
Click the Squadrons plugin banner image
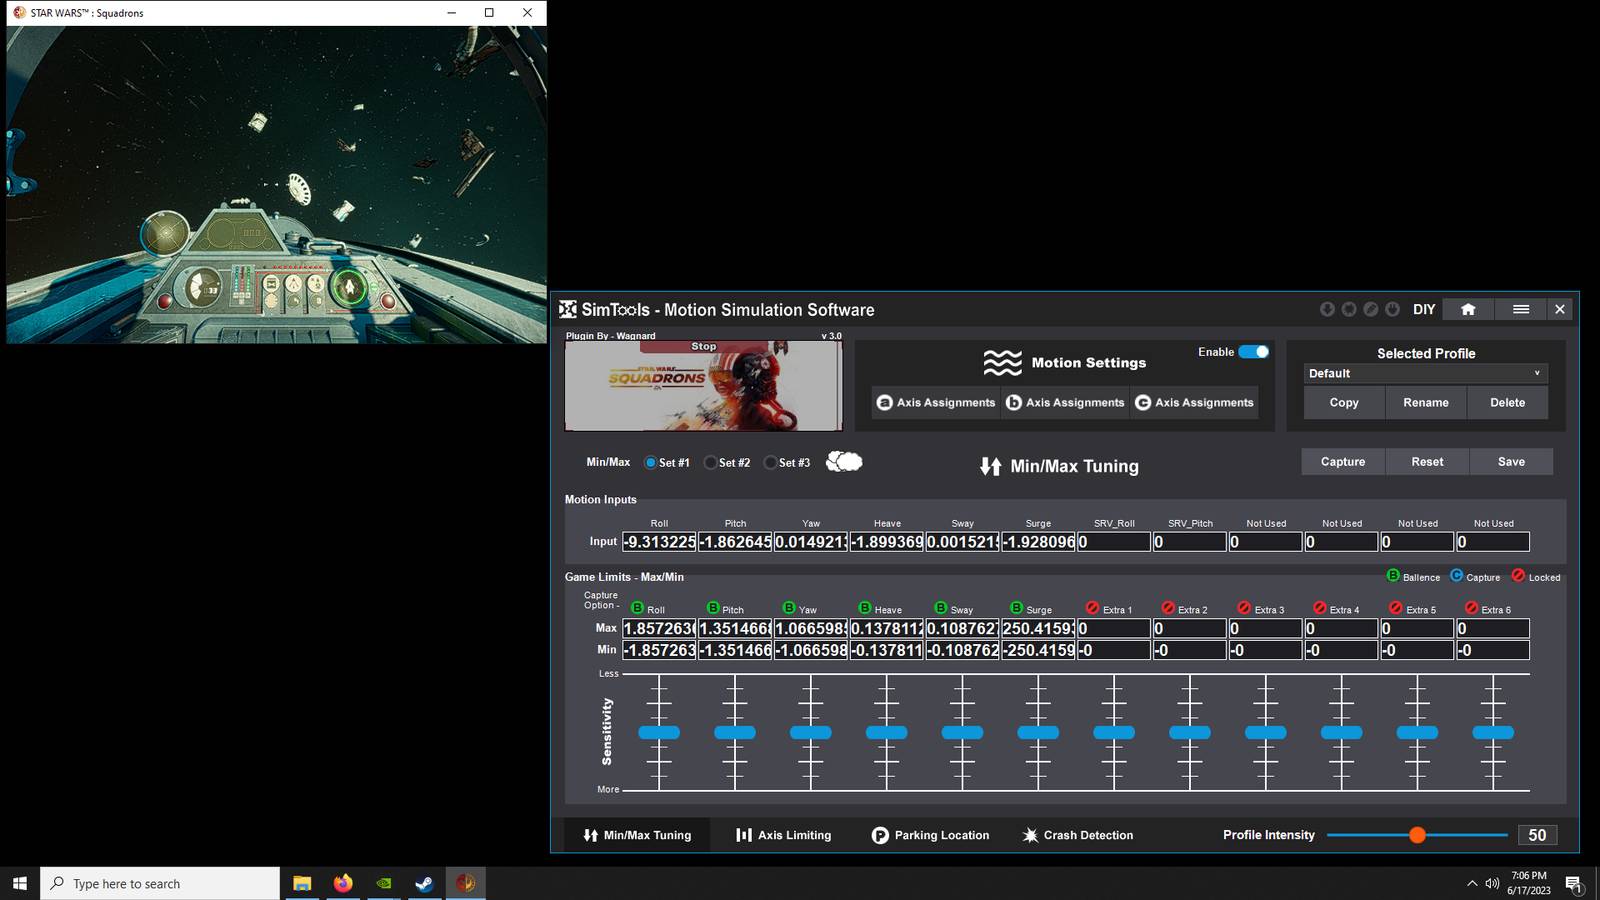click(x=703, y=386)
